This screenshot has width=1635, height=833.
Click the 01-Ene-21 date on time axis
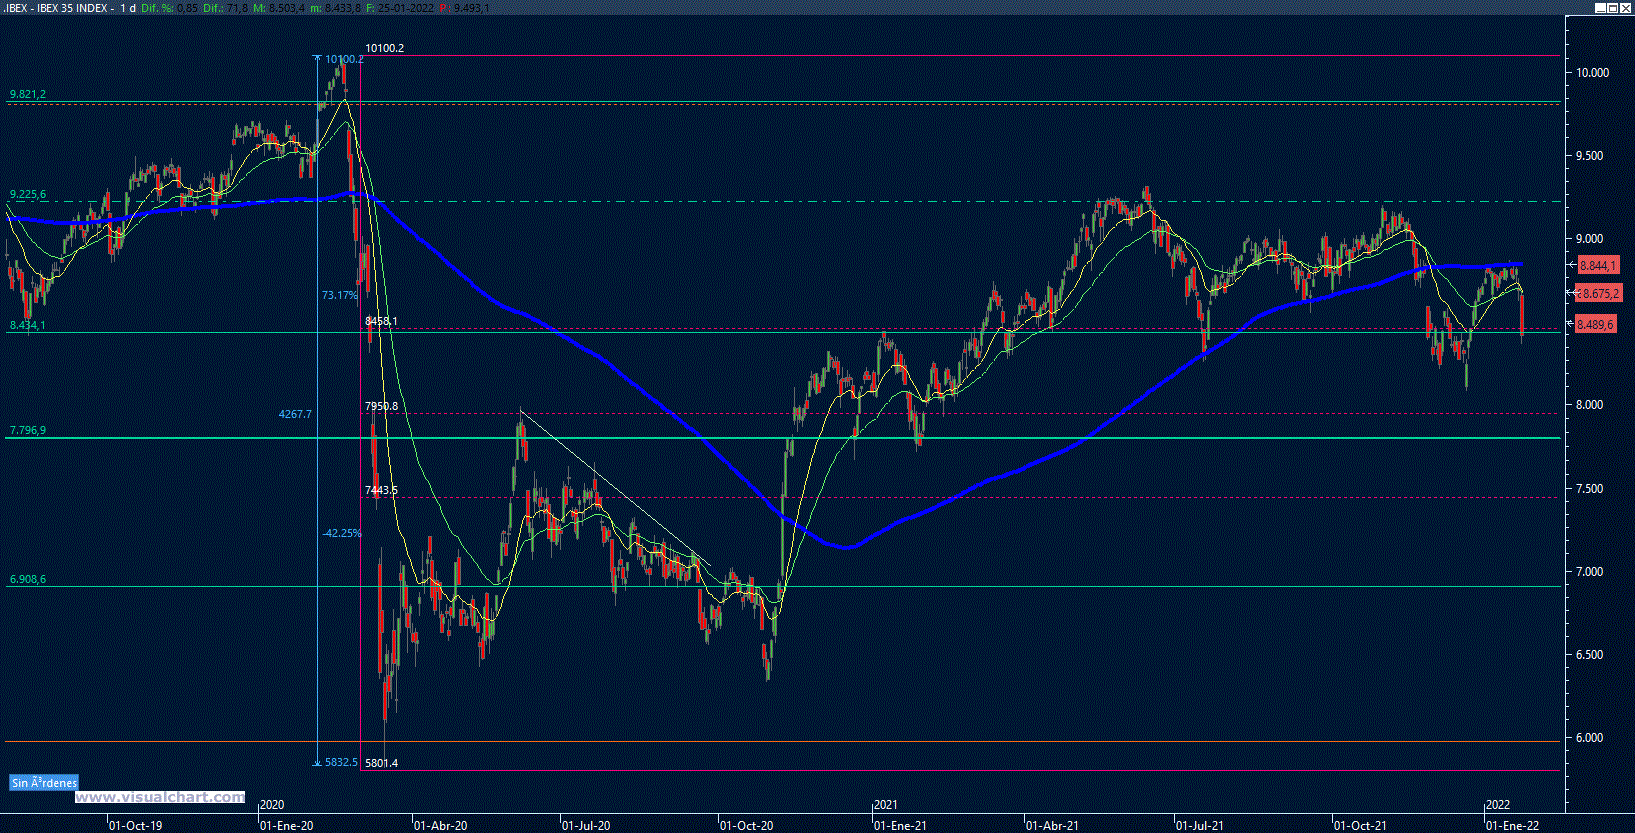click(x=900, y=826)
